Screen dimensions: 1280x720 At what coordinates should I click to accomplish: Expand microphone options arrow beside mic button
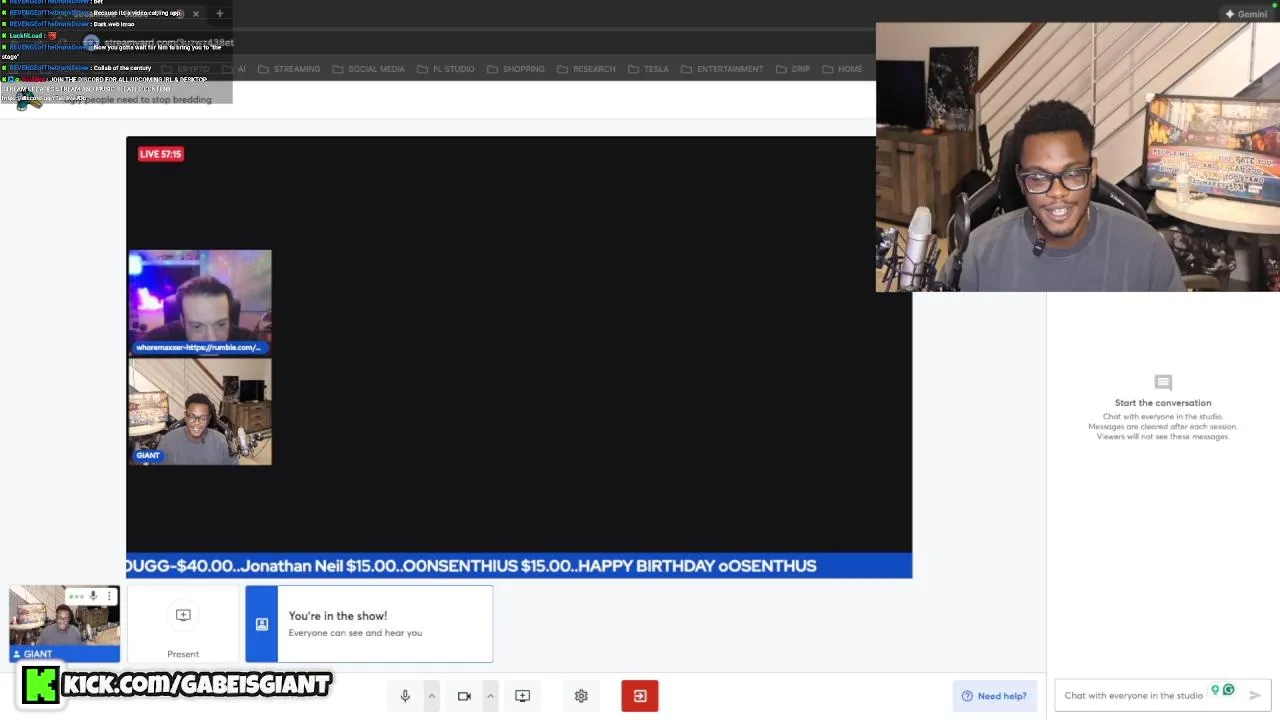(x=432, y=696)
